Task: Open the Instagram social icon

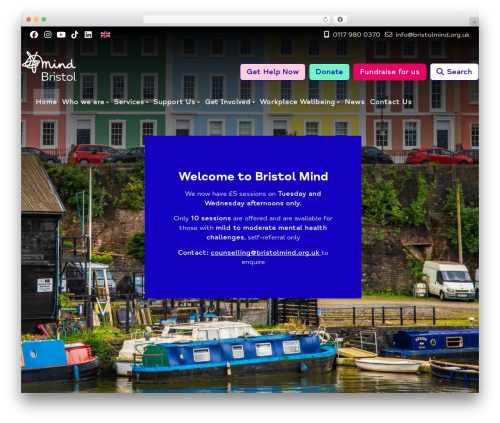Action: (48, 35)
